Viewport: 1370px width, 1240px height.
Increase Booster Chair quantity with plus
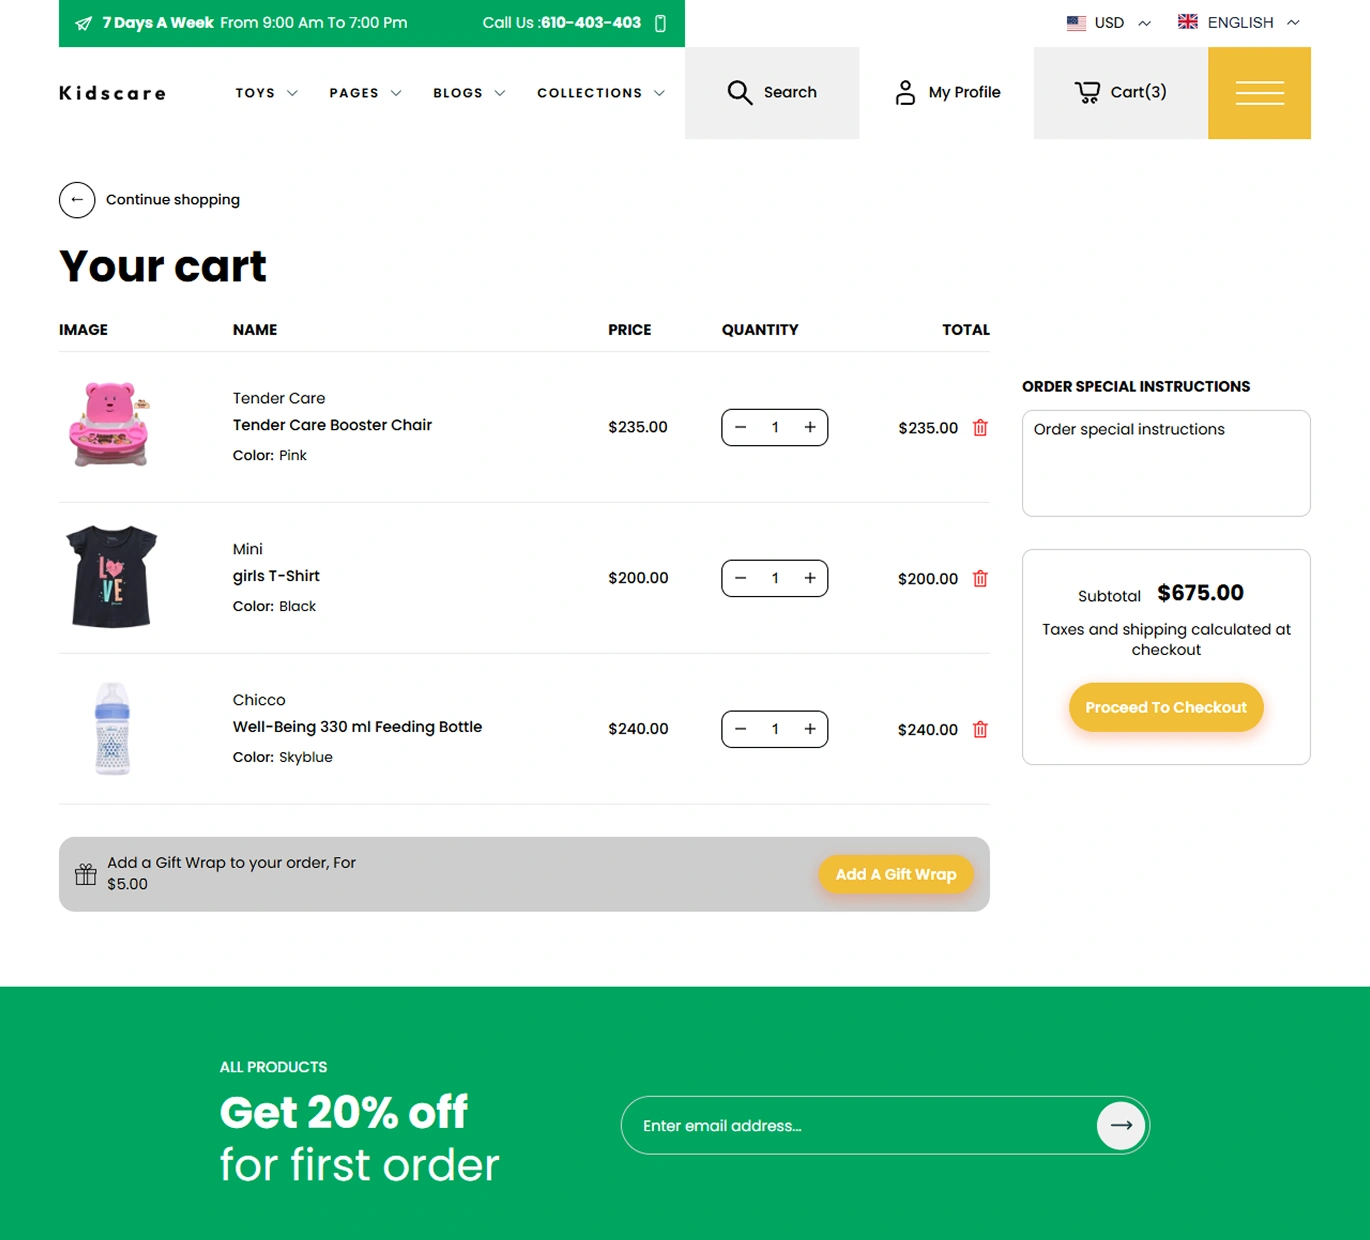click(x=810, y=427)
